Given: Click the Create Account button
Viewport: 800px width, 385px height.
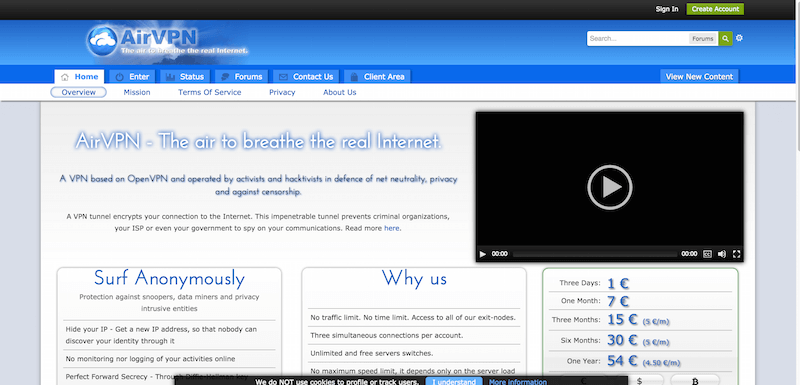Looking at the screenshot, I should tap(715, 9).
